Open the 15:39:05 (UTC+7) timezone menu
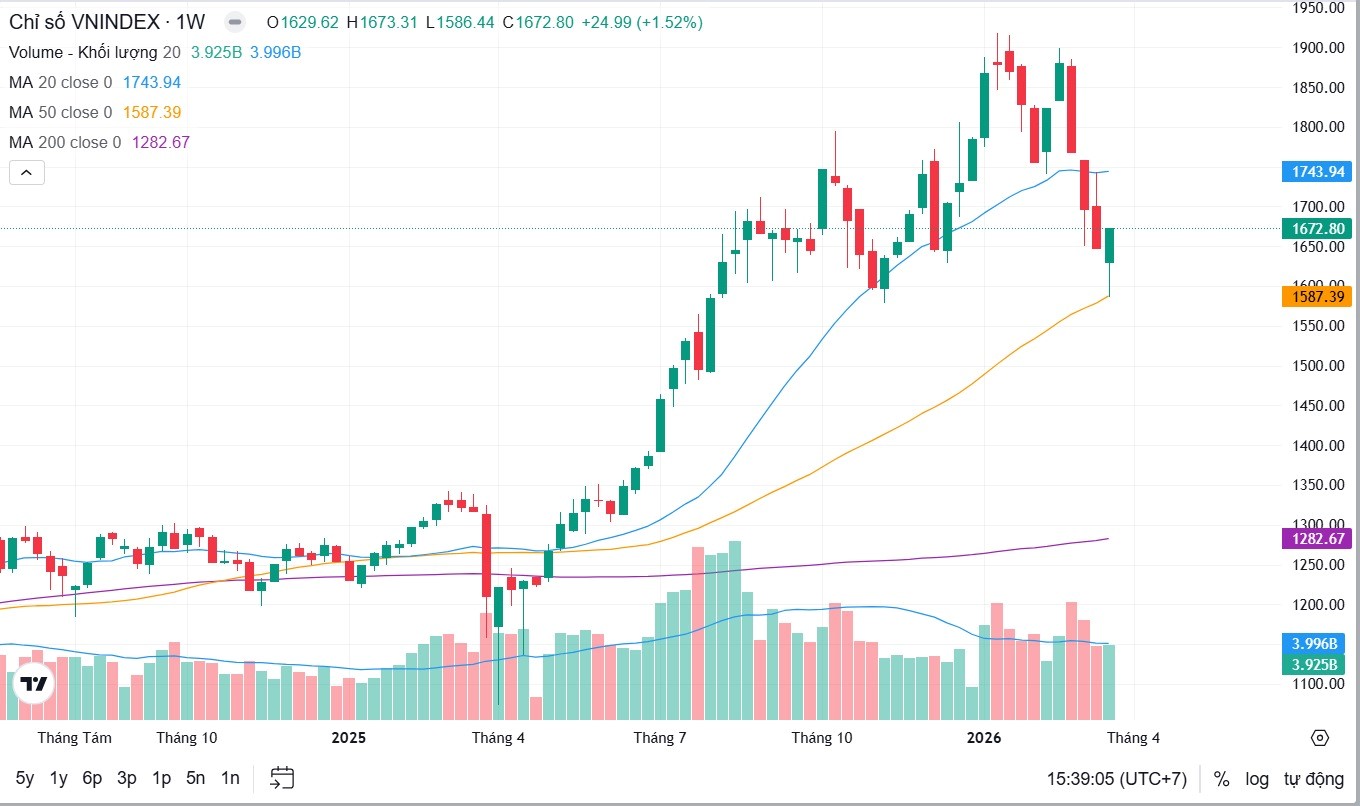Image resolution: width=1360 pixels, height=806 pixels. click(x=1117, y=778)
